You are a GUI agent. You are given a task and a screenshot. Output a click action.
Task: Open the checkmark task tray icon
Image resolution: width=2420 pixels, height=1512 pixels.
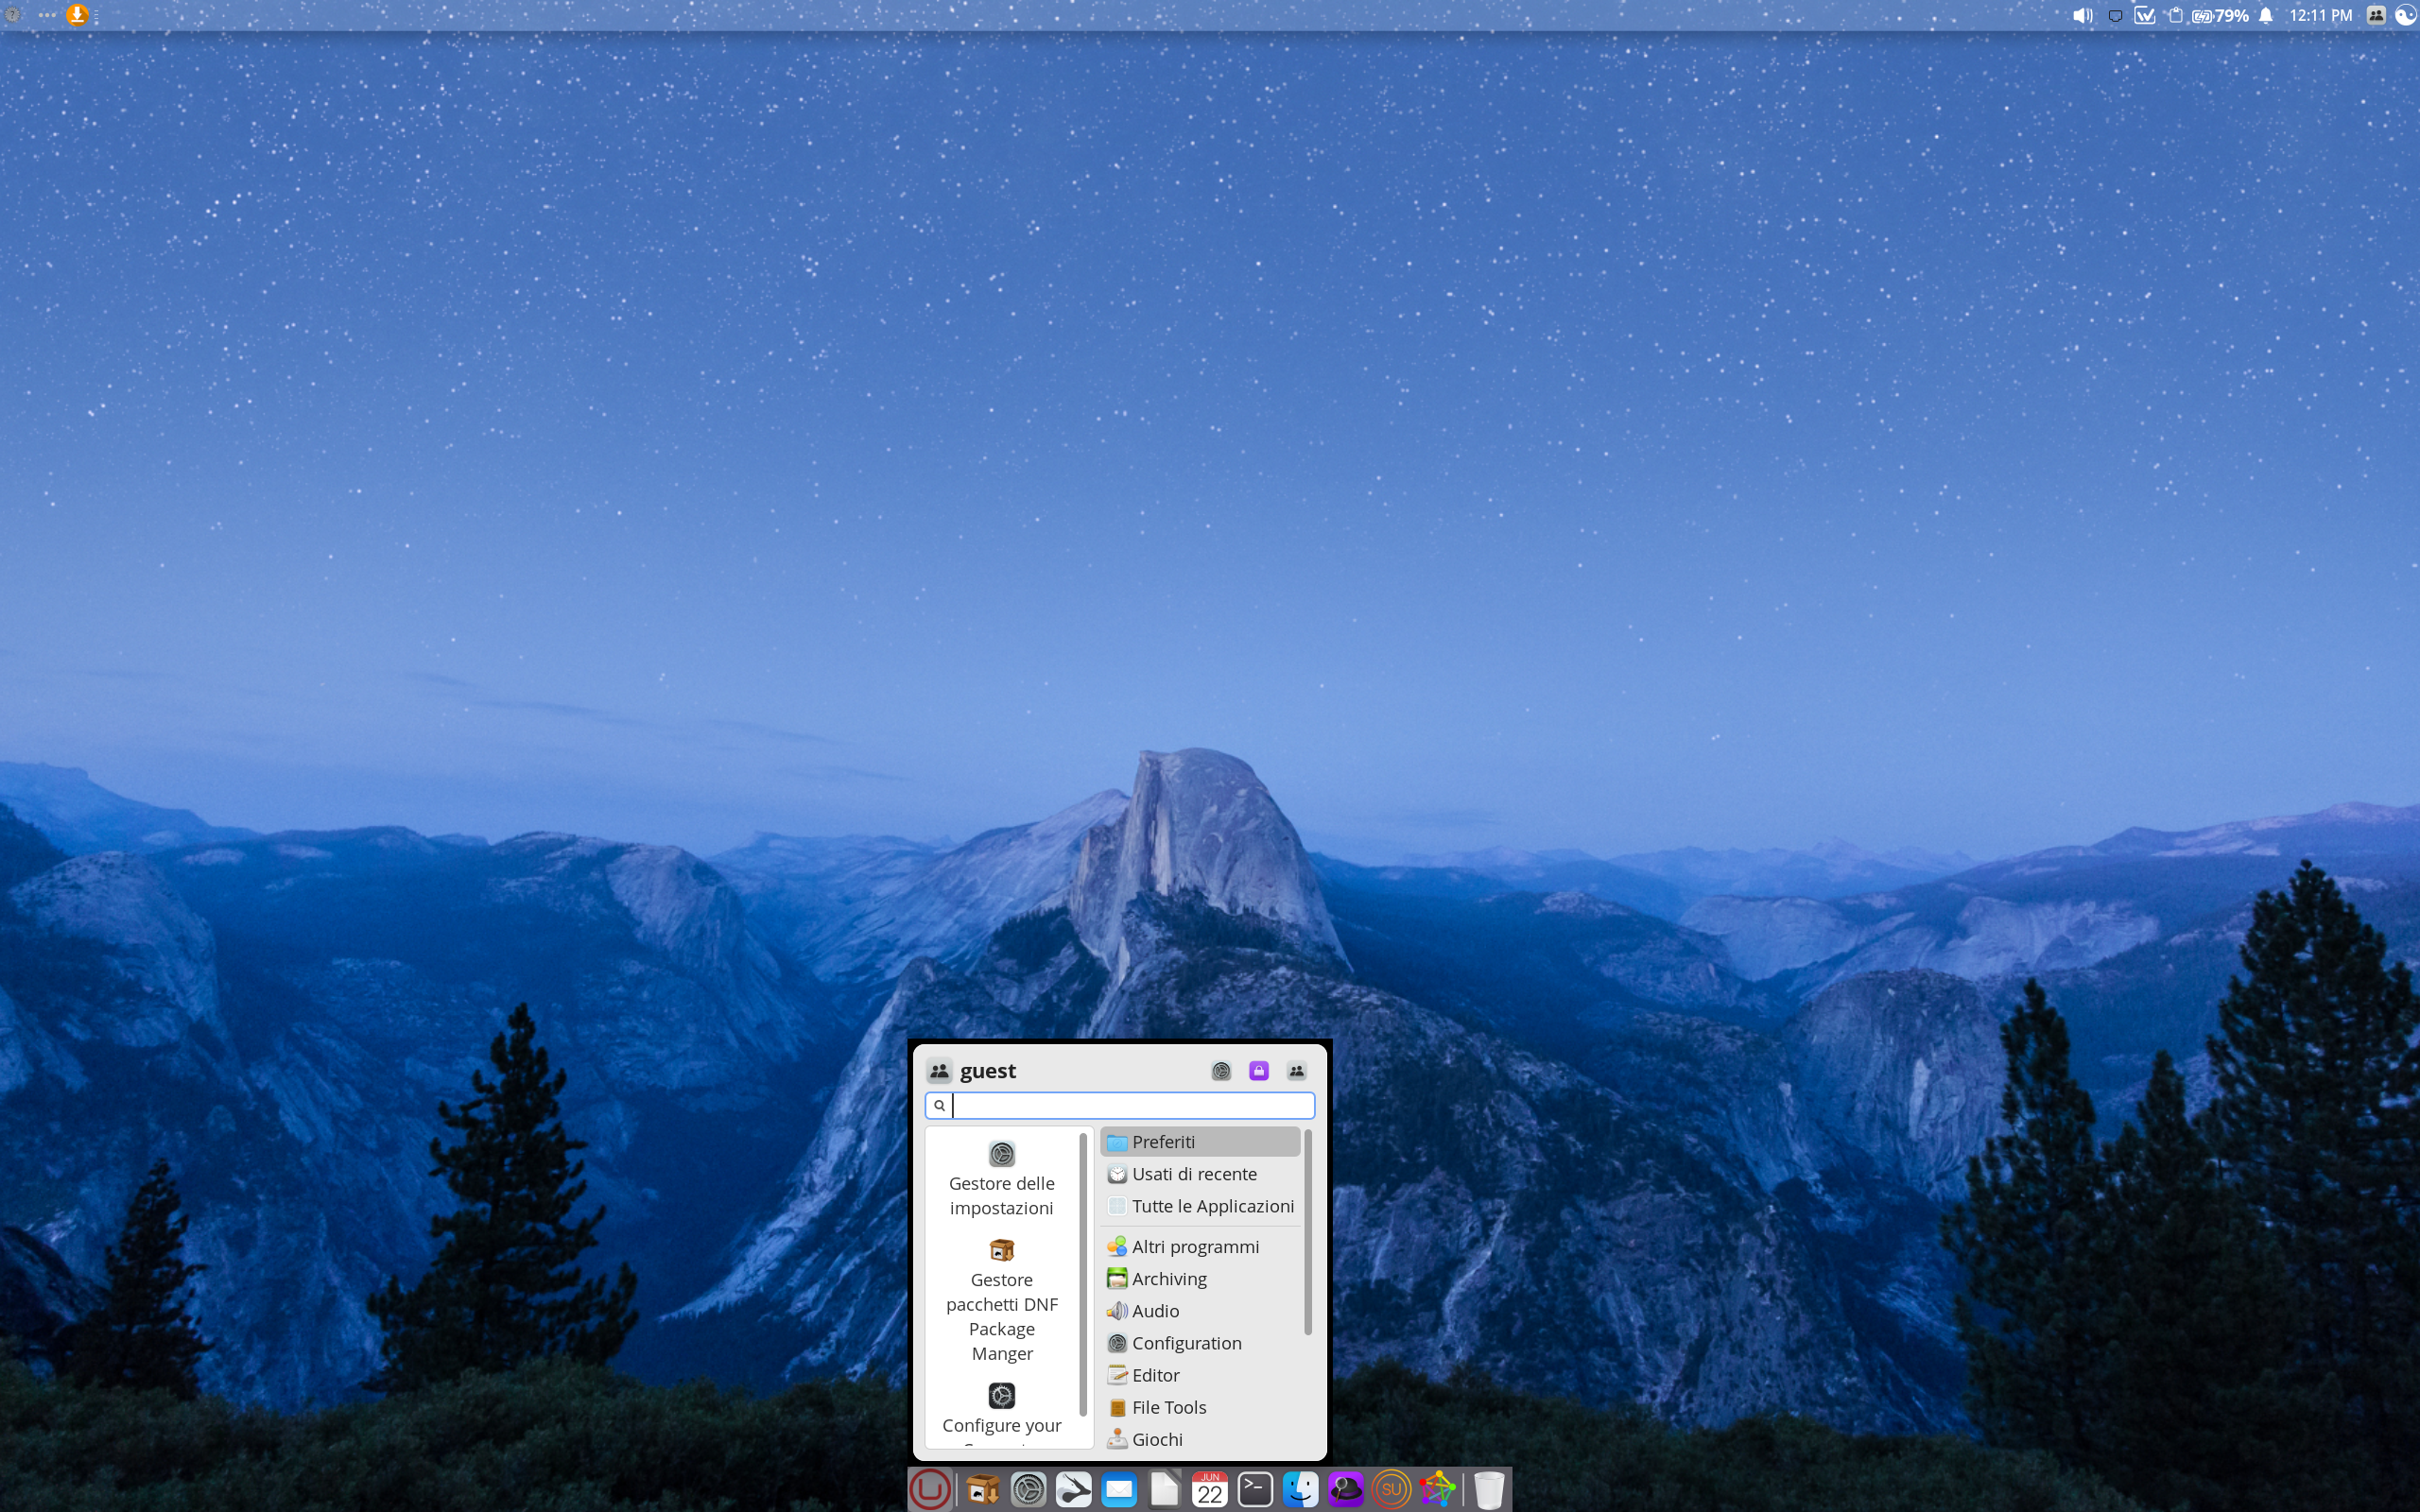click(2145, 15)
